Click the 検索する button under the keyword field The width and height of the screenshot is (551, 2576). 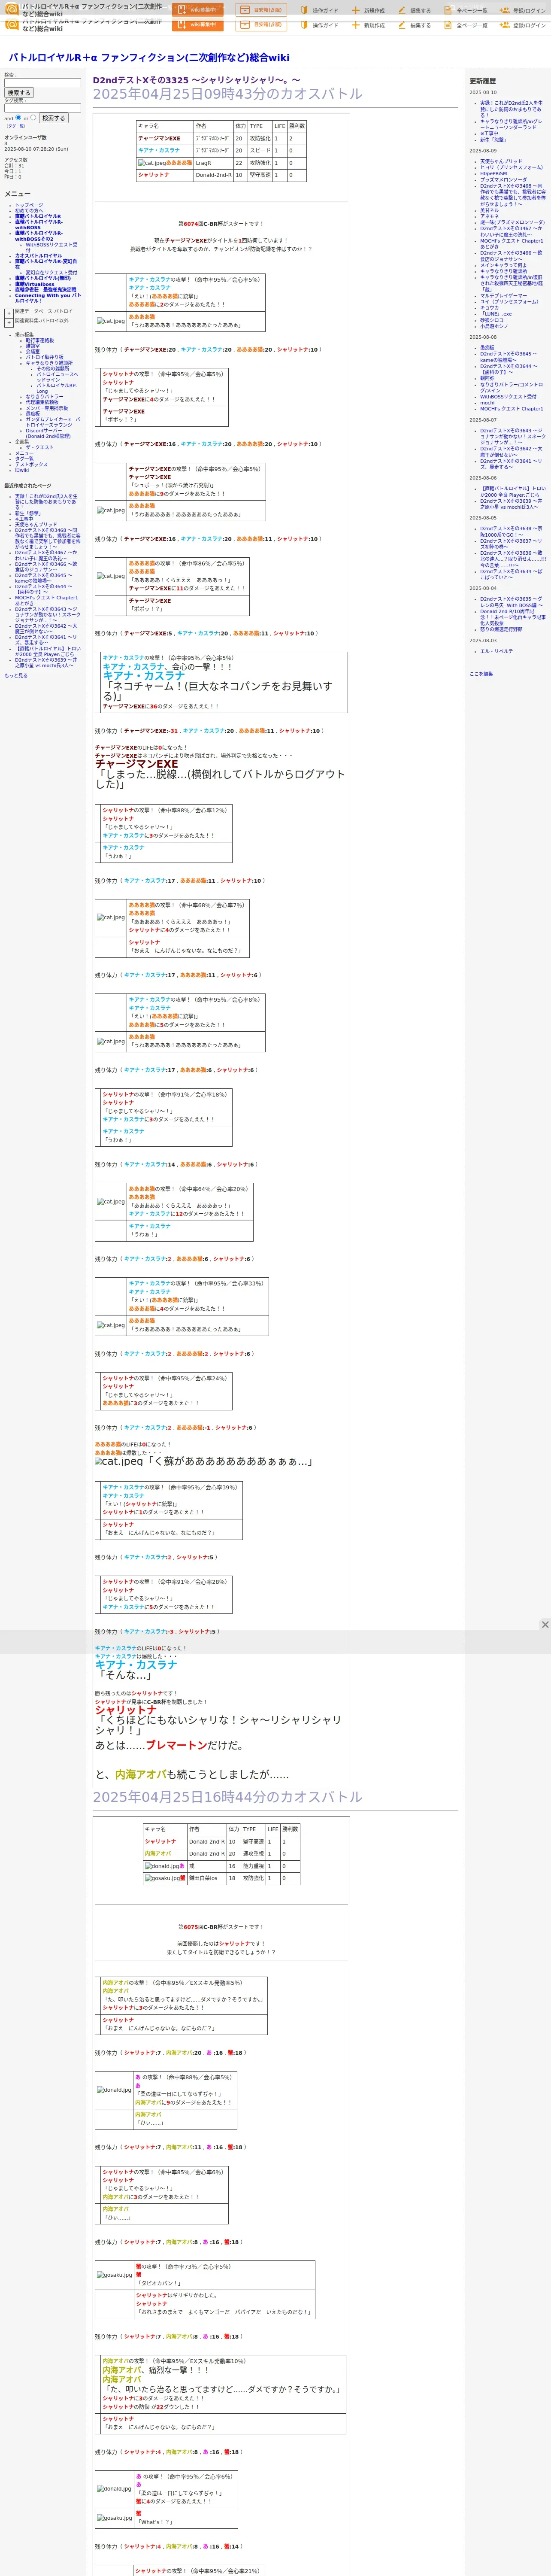[19, 93]
